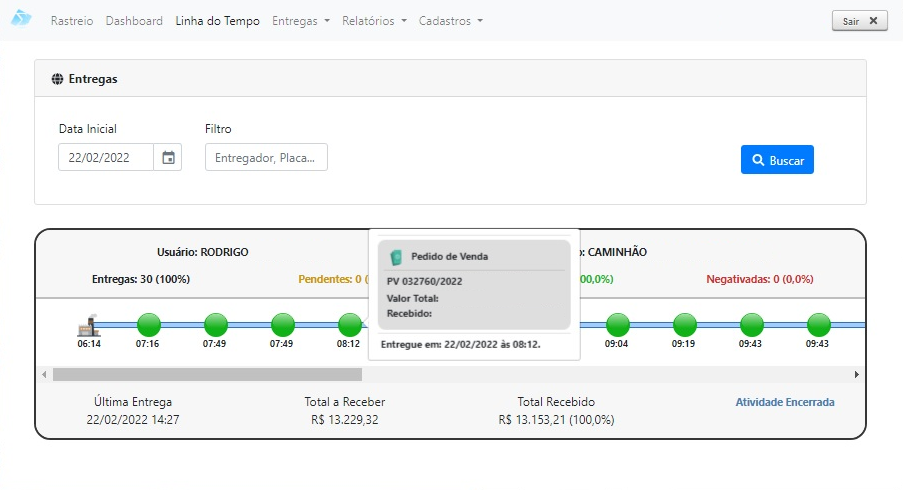The height and width of the screenshot is (490, 903).
Task: Click the app logo in navbar
Action: point(21,19)
